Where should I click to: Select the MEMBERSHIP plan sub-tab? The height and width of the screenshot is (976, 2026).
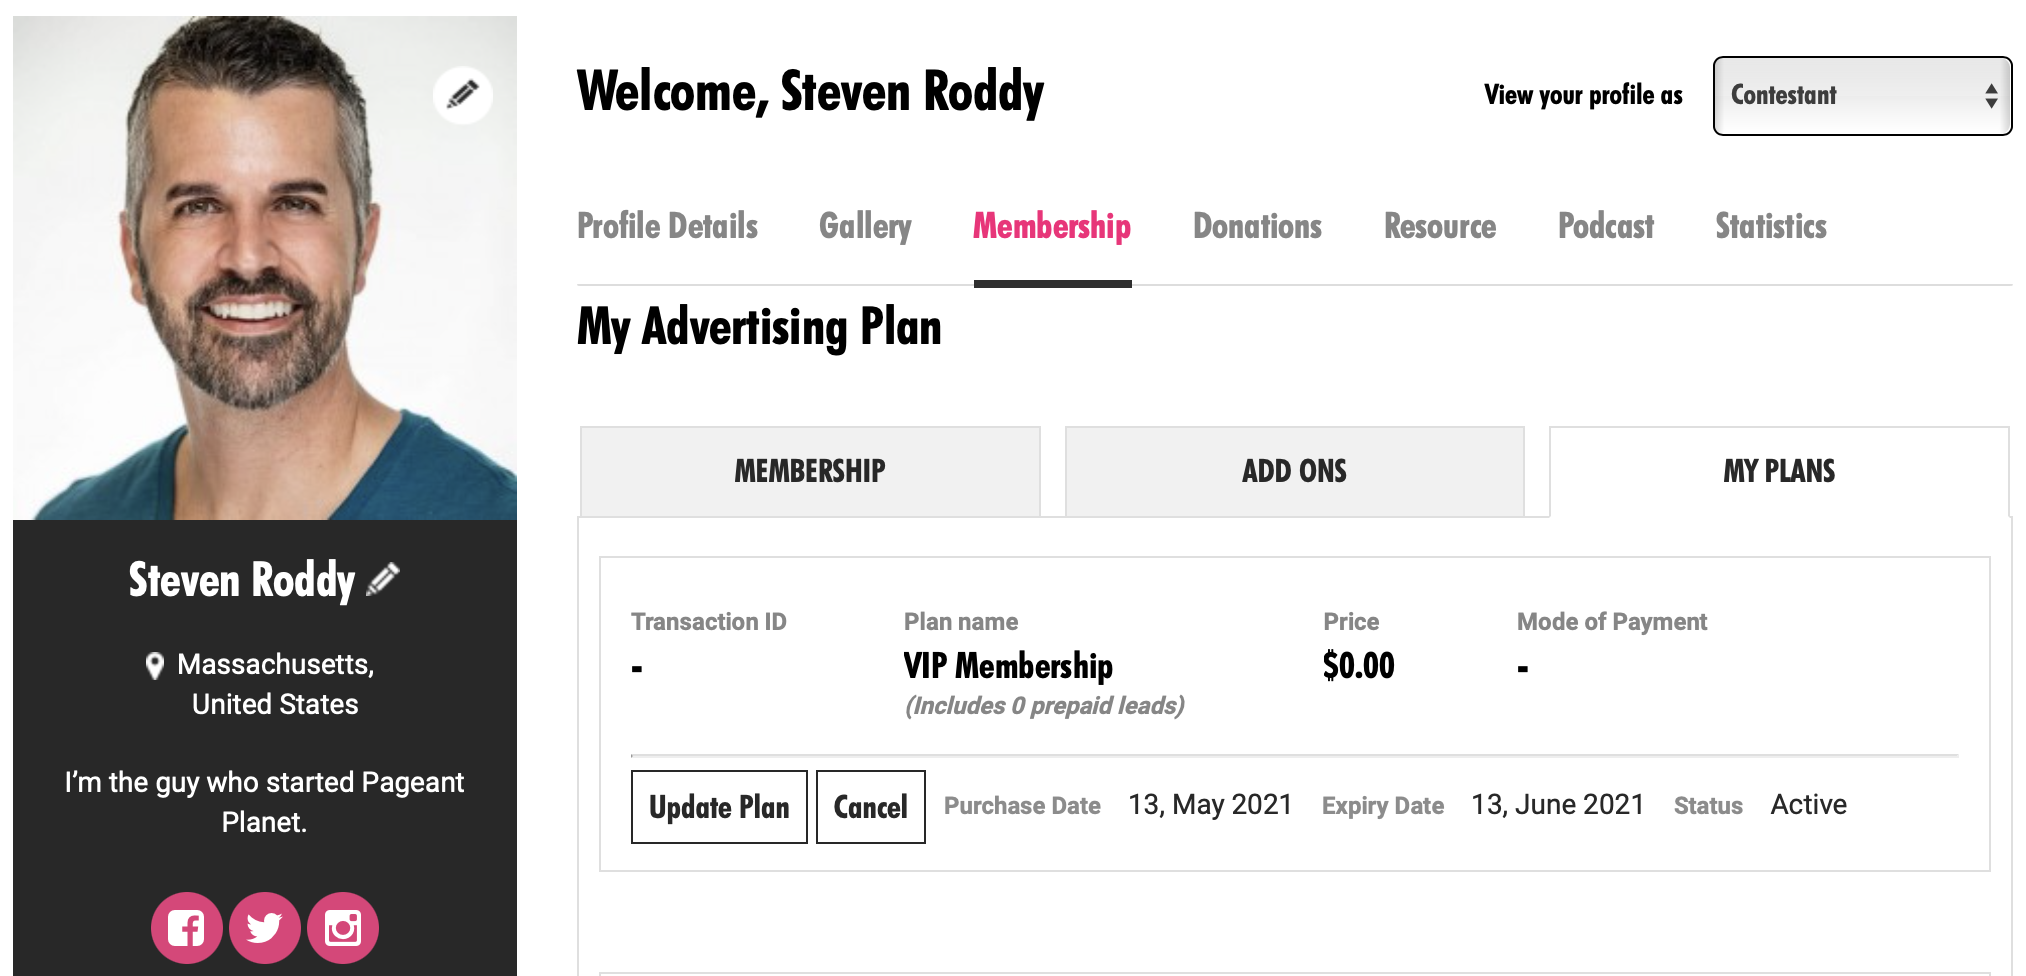[810, 471]
